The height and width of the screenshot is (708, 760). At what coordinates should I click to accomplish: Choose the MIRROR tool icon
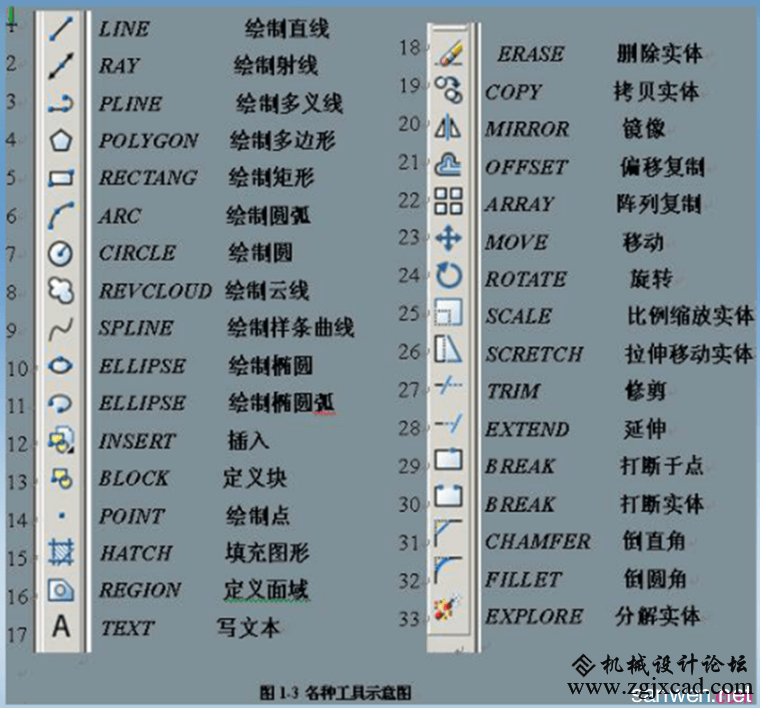click(448, 127)
